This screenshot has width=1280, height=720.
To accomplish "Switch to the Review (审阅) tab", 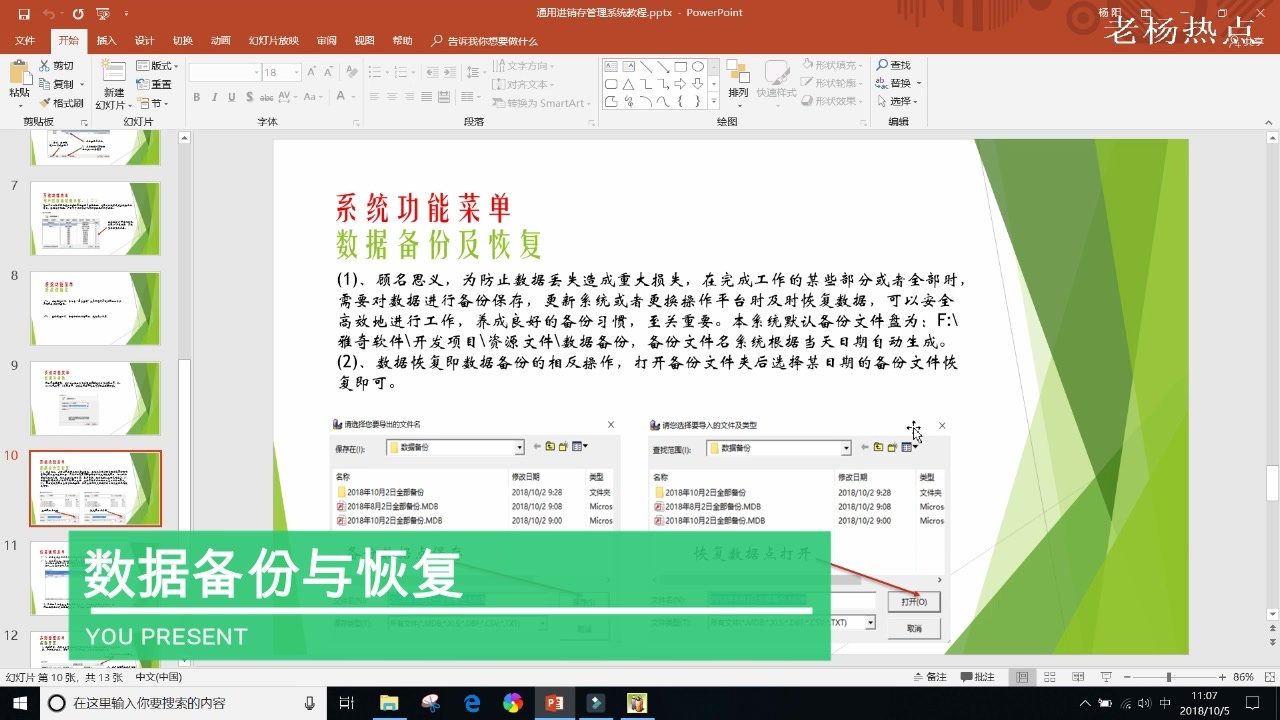I will pos(326,41).
